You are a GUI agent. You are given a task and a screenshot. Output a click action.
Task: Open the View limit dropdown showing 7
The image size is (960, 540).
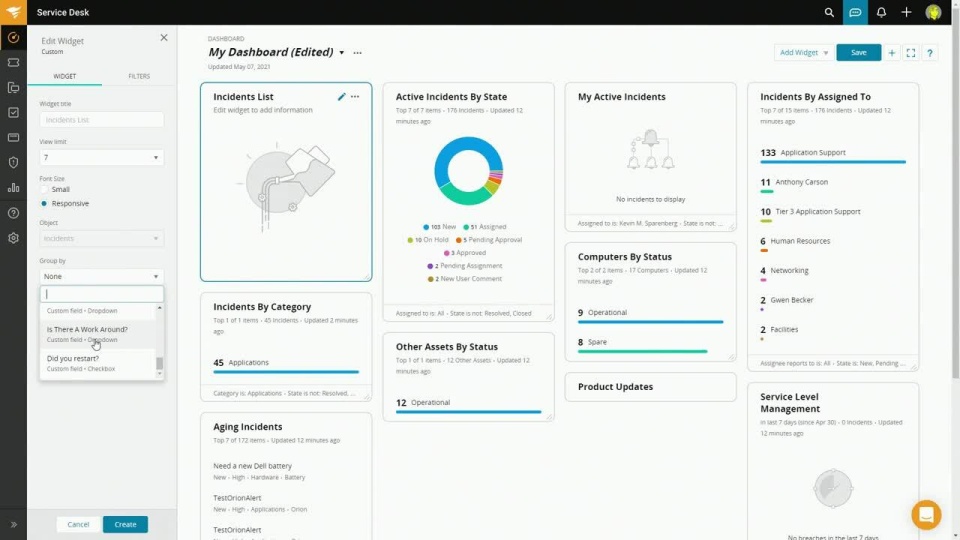[102, 157]
